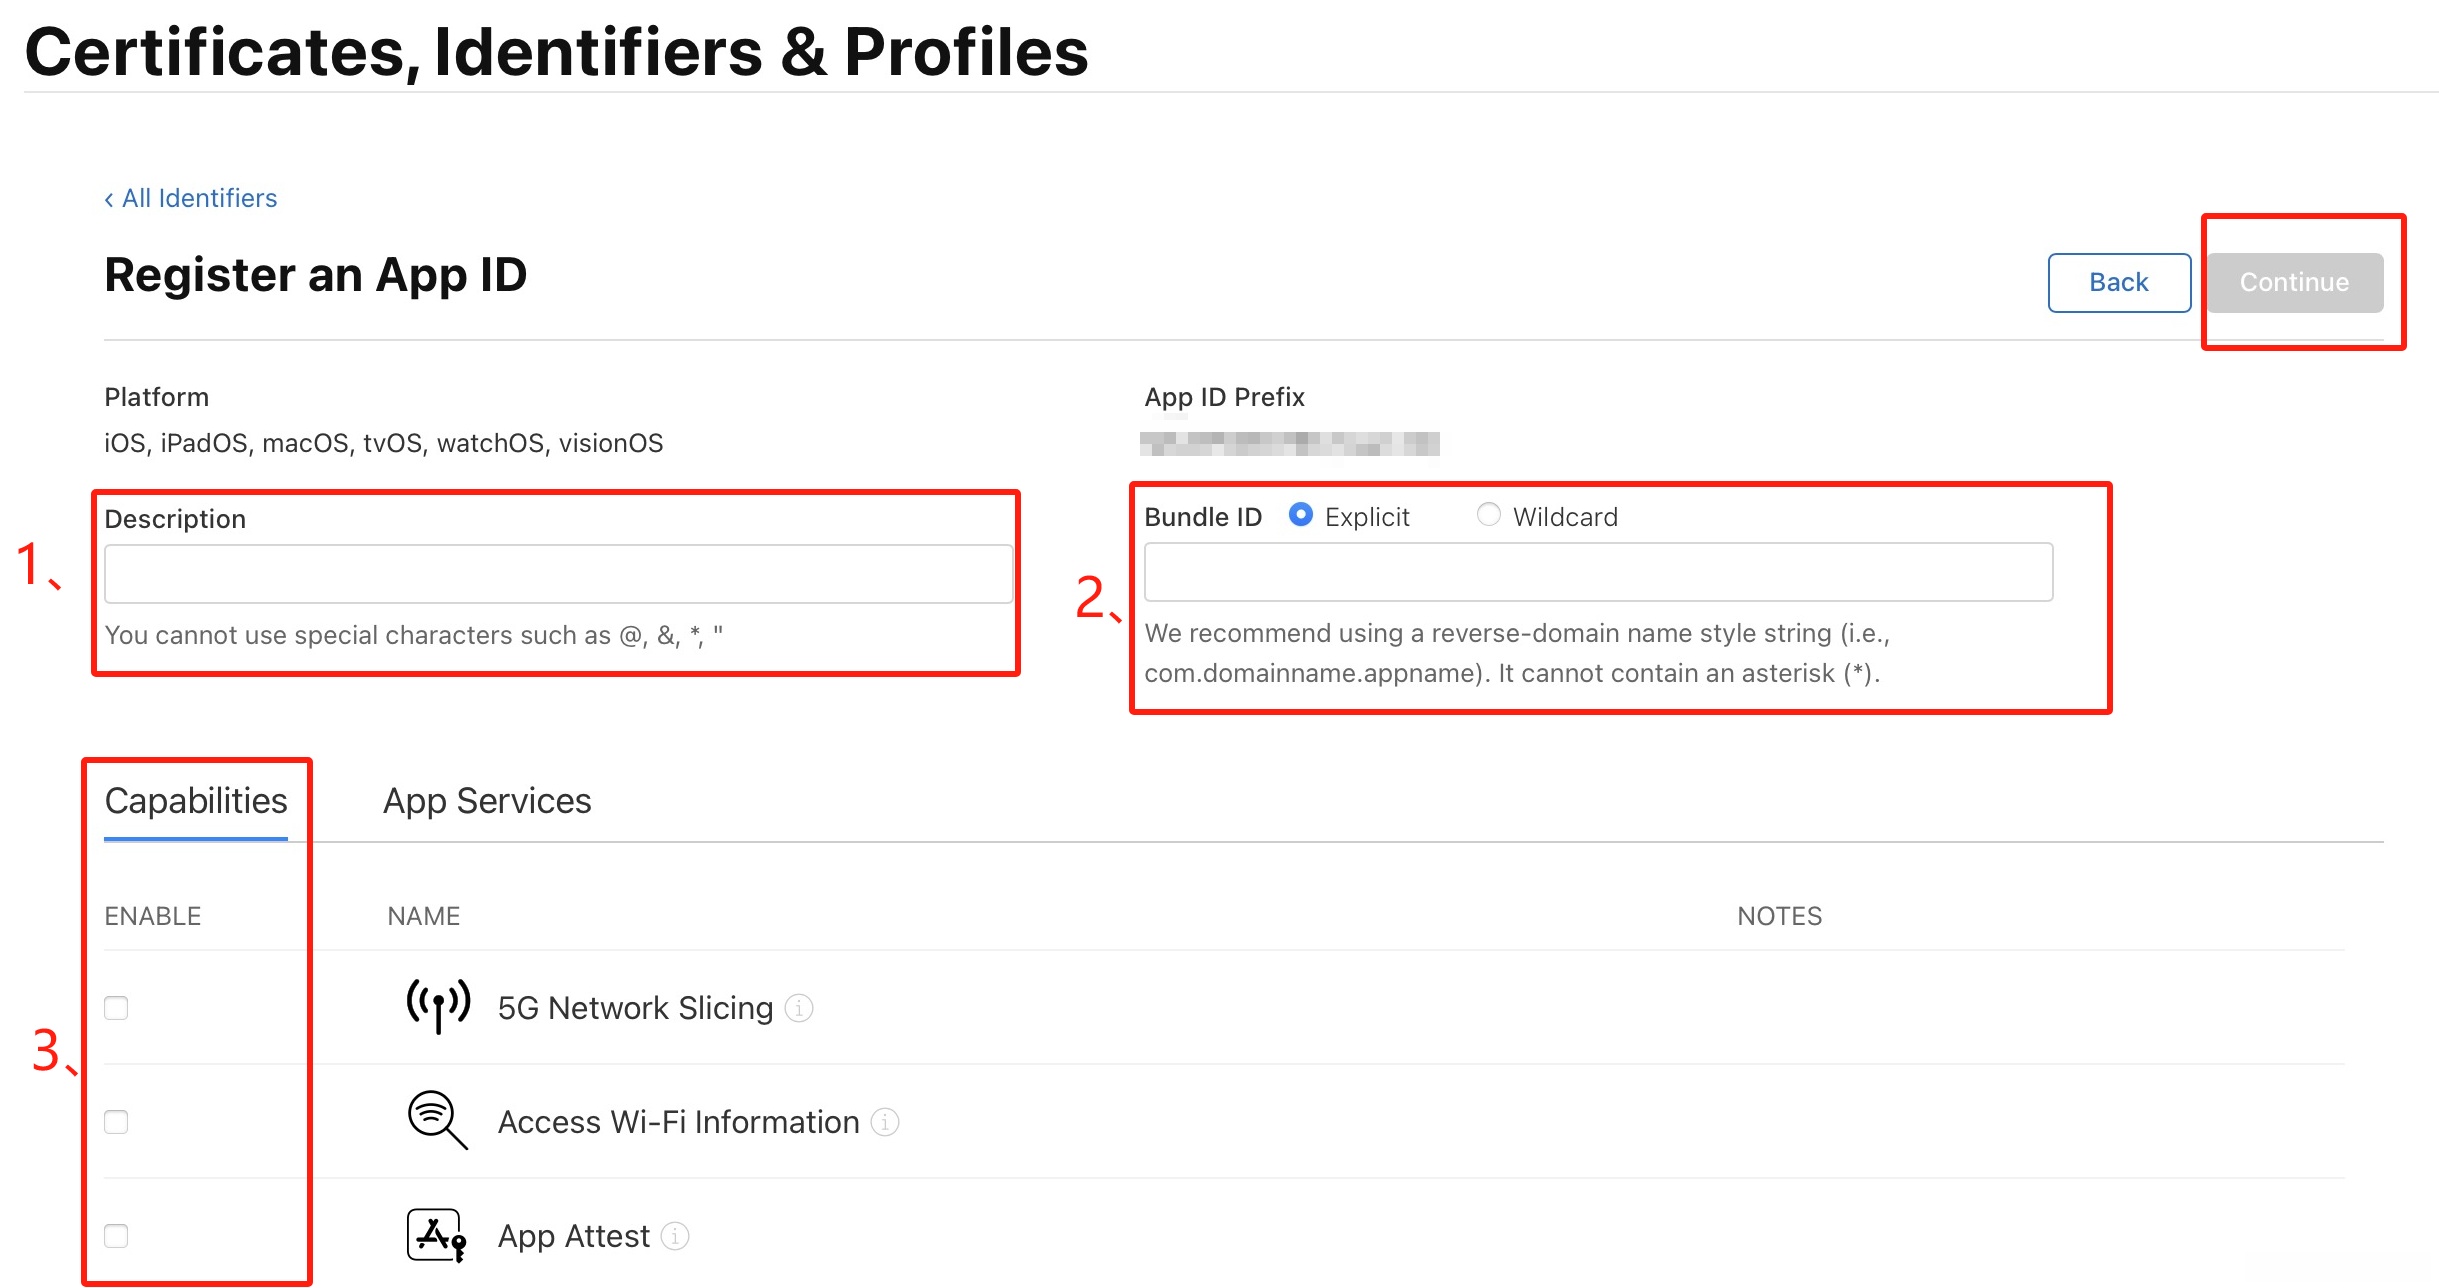Image resolution: width=2439 pixels, height=1288 pixels.
Task: Click the App Attest icon
Action: [x=437, y=1235]
